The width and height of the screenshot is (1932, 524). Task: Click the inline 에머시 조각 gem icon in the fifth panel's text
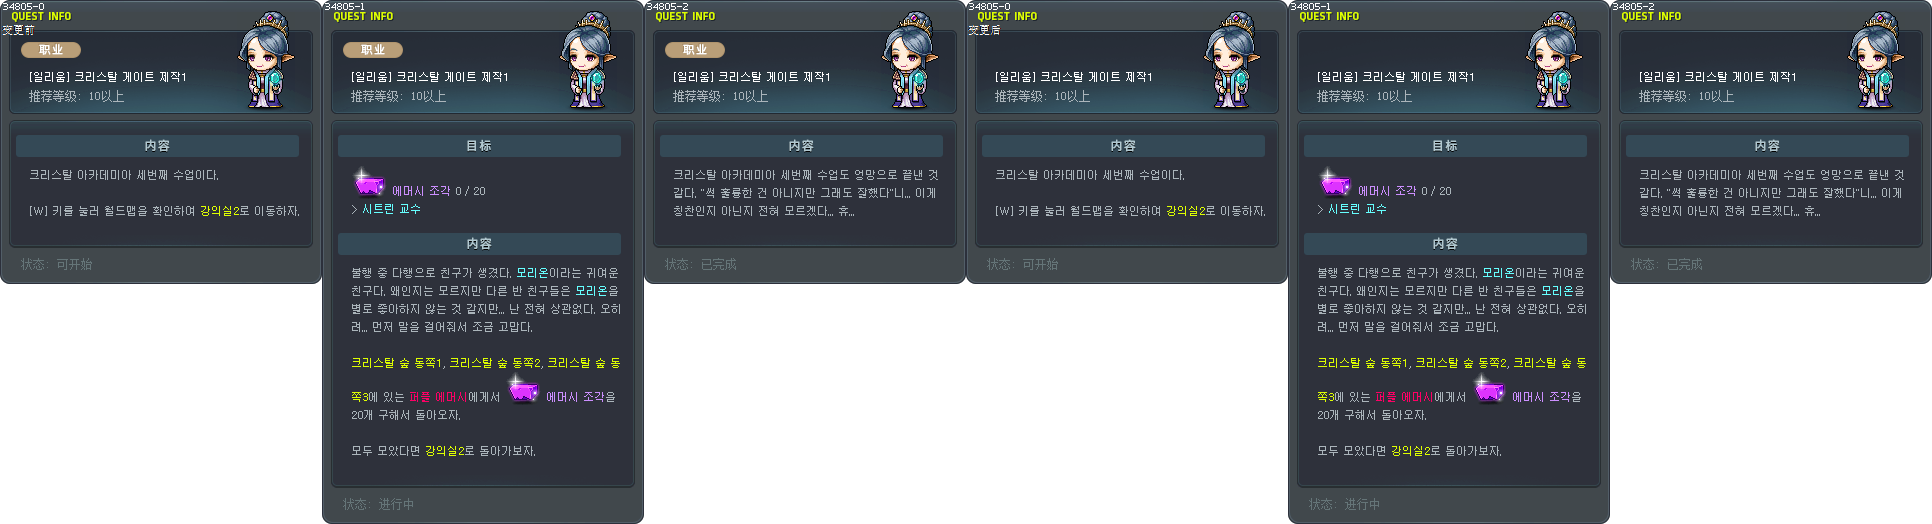[x=1490, y=389]
